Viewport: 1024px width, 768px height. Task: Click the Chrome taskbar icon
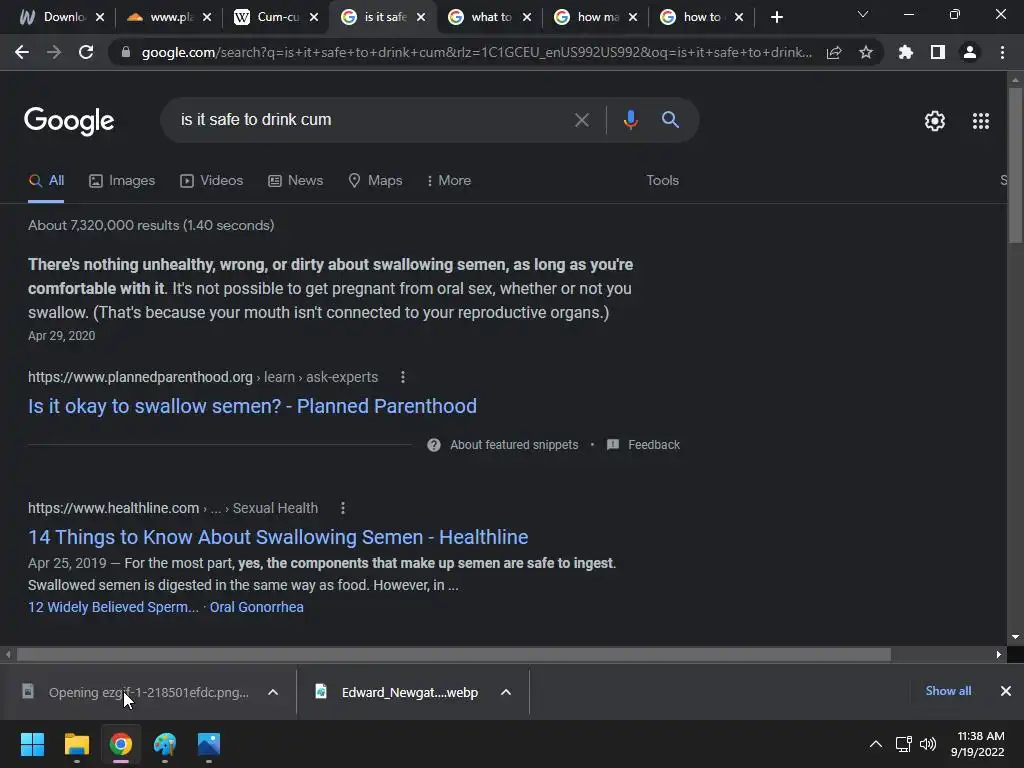(x=120, y=744)
